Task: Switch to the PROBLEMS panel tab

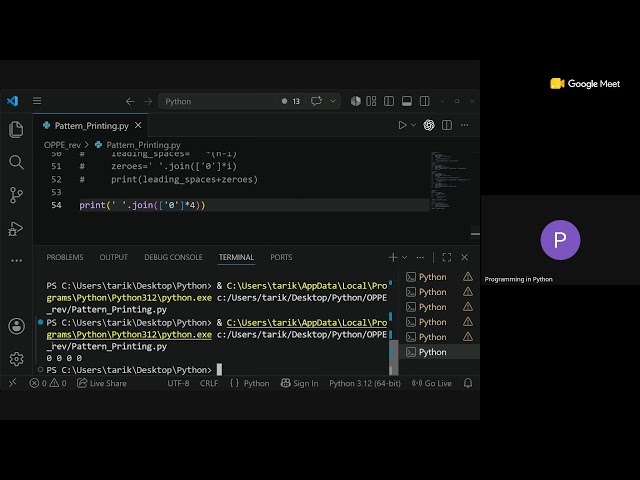Action: click(65, 258)
